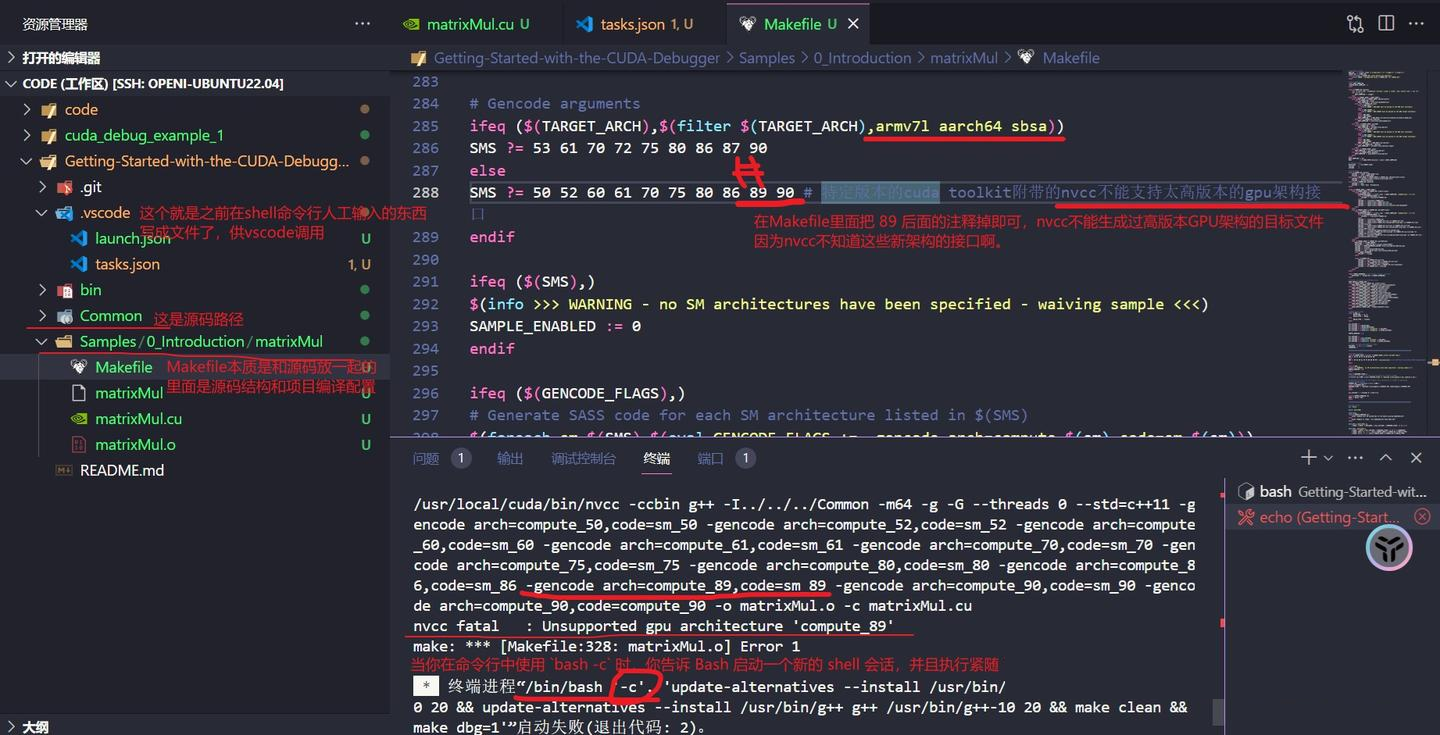Select the Makefile editor tab

coord(800,24)
